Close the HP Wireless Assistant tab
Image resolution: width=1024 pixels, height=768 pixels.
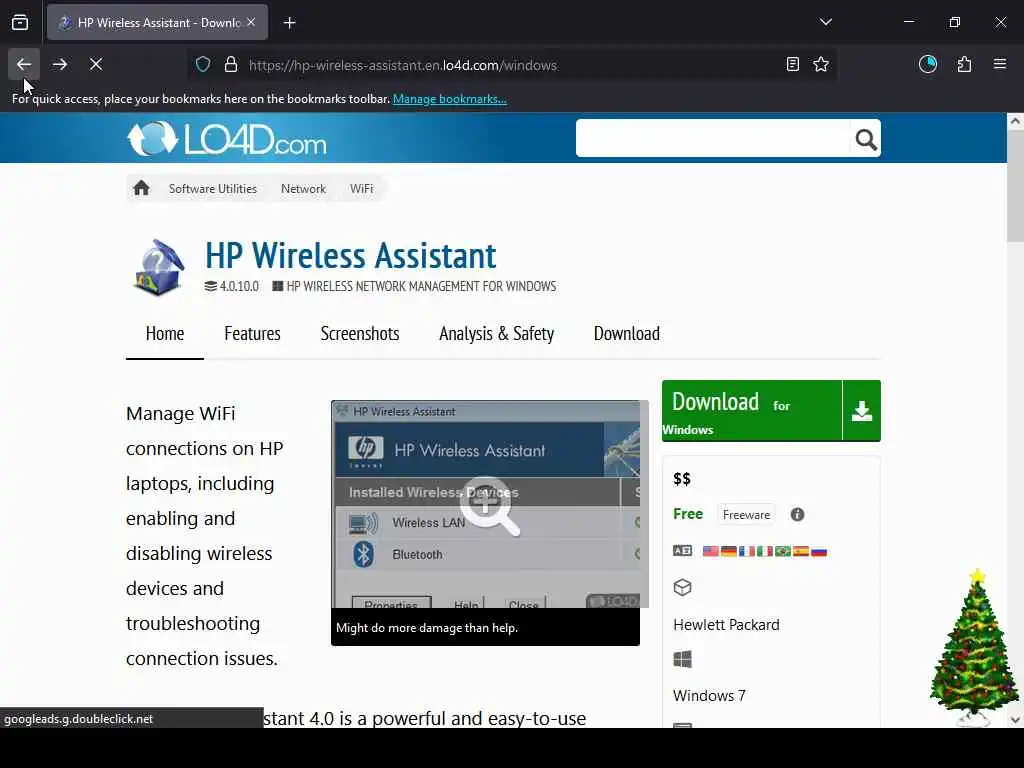point(251,22)
